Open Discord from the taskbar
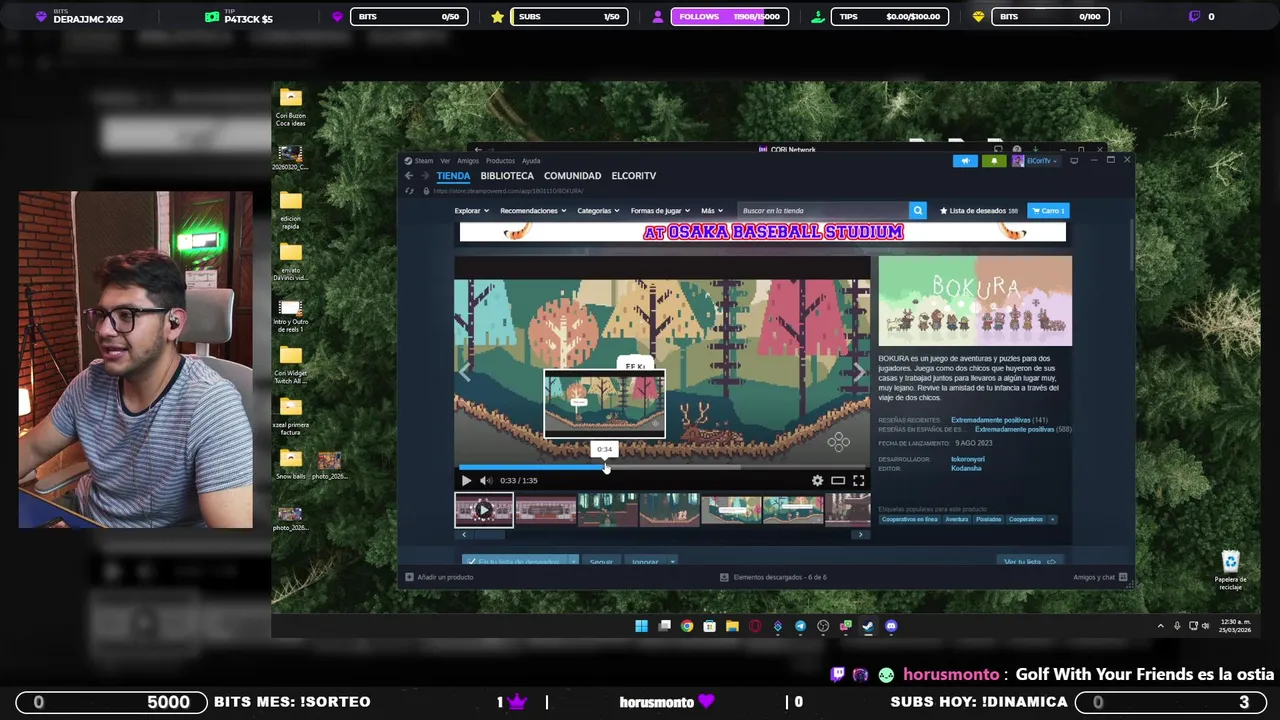The image size is (1280, 720). coord(891,626)
